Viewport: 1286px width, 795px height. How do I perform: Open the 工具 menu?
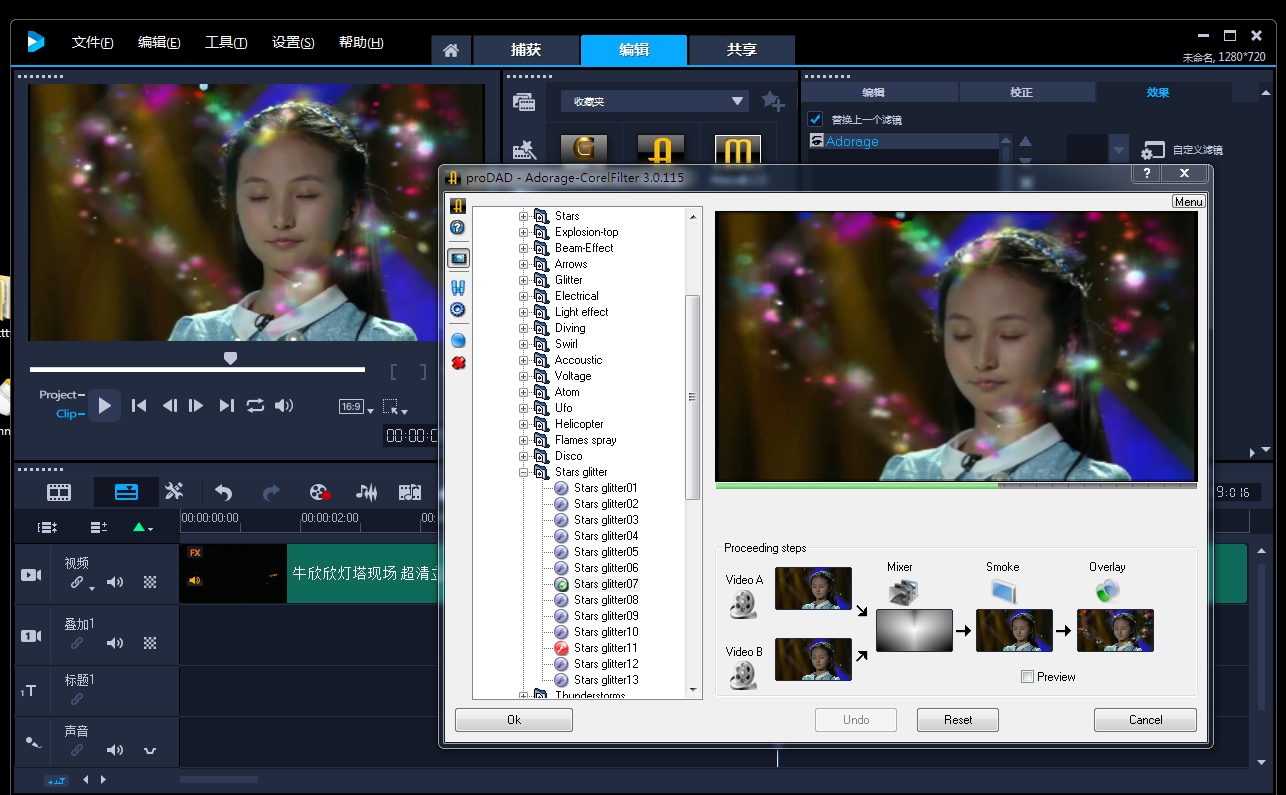pyautogui.click(x=226, y=43)
